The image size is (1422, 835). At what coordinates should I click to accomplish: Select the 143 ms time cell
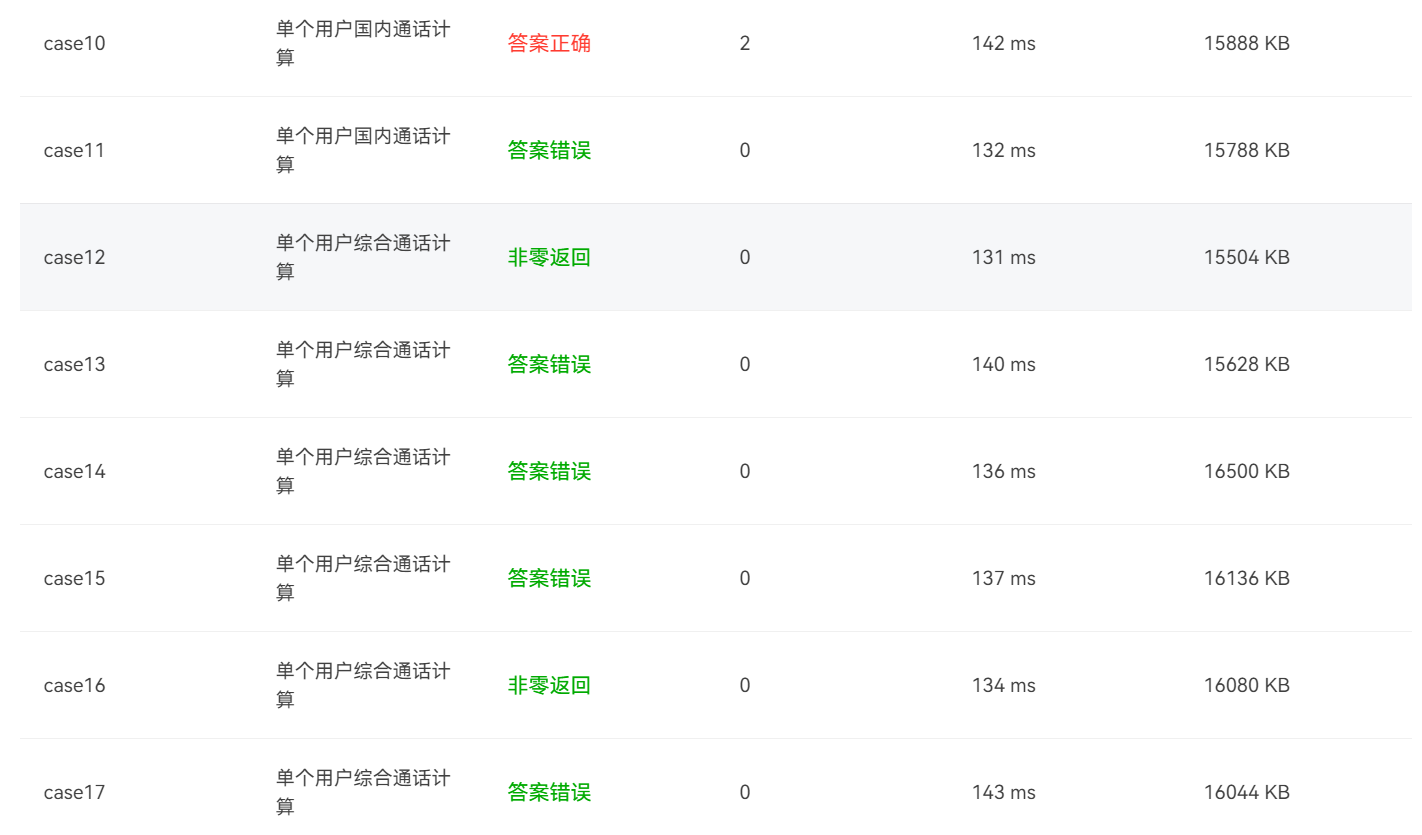[1003, 793]
